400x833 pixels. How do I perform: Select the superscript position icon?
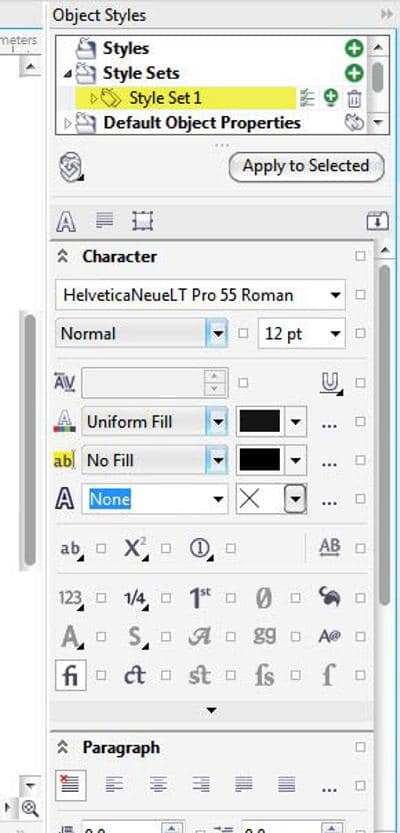(x=135, y=549)
